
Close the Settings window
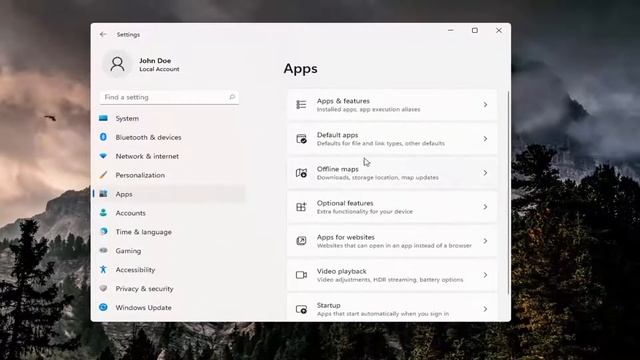coord(499,30)
